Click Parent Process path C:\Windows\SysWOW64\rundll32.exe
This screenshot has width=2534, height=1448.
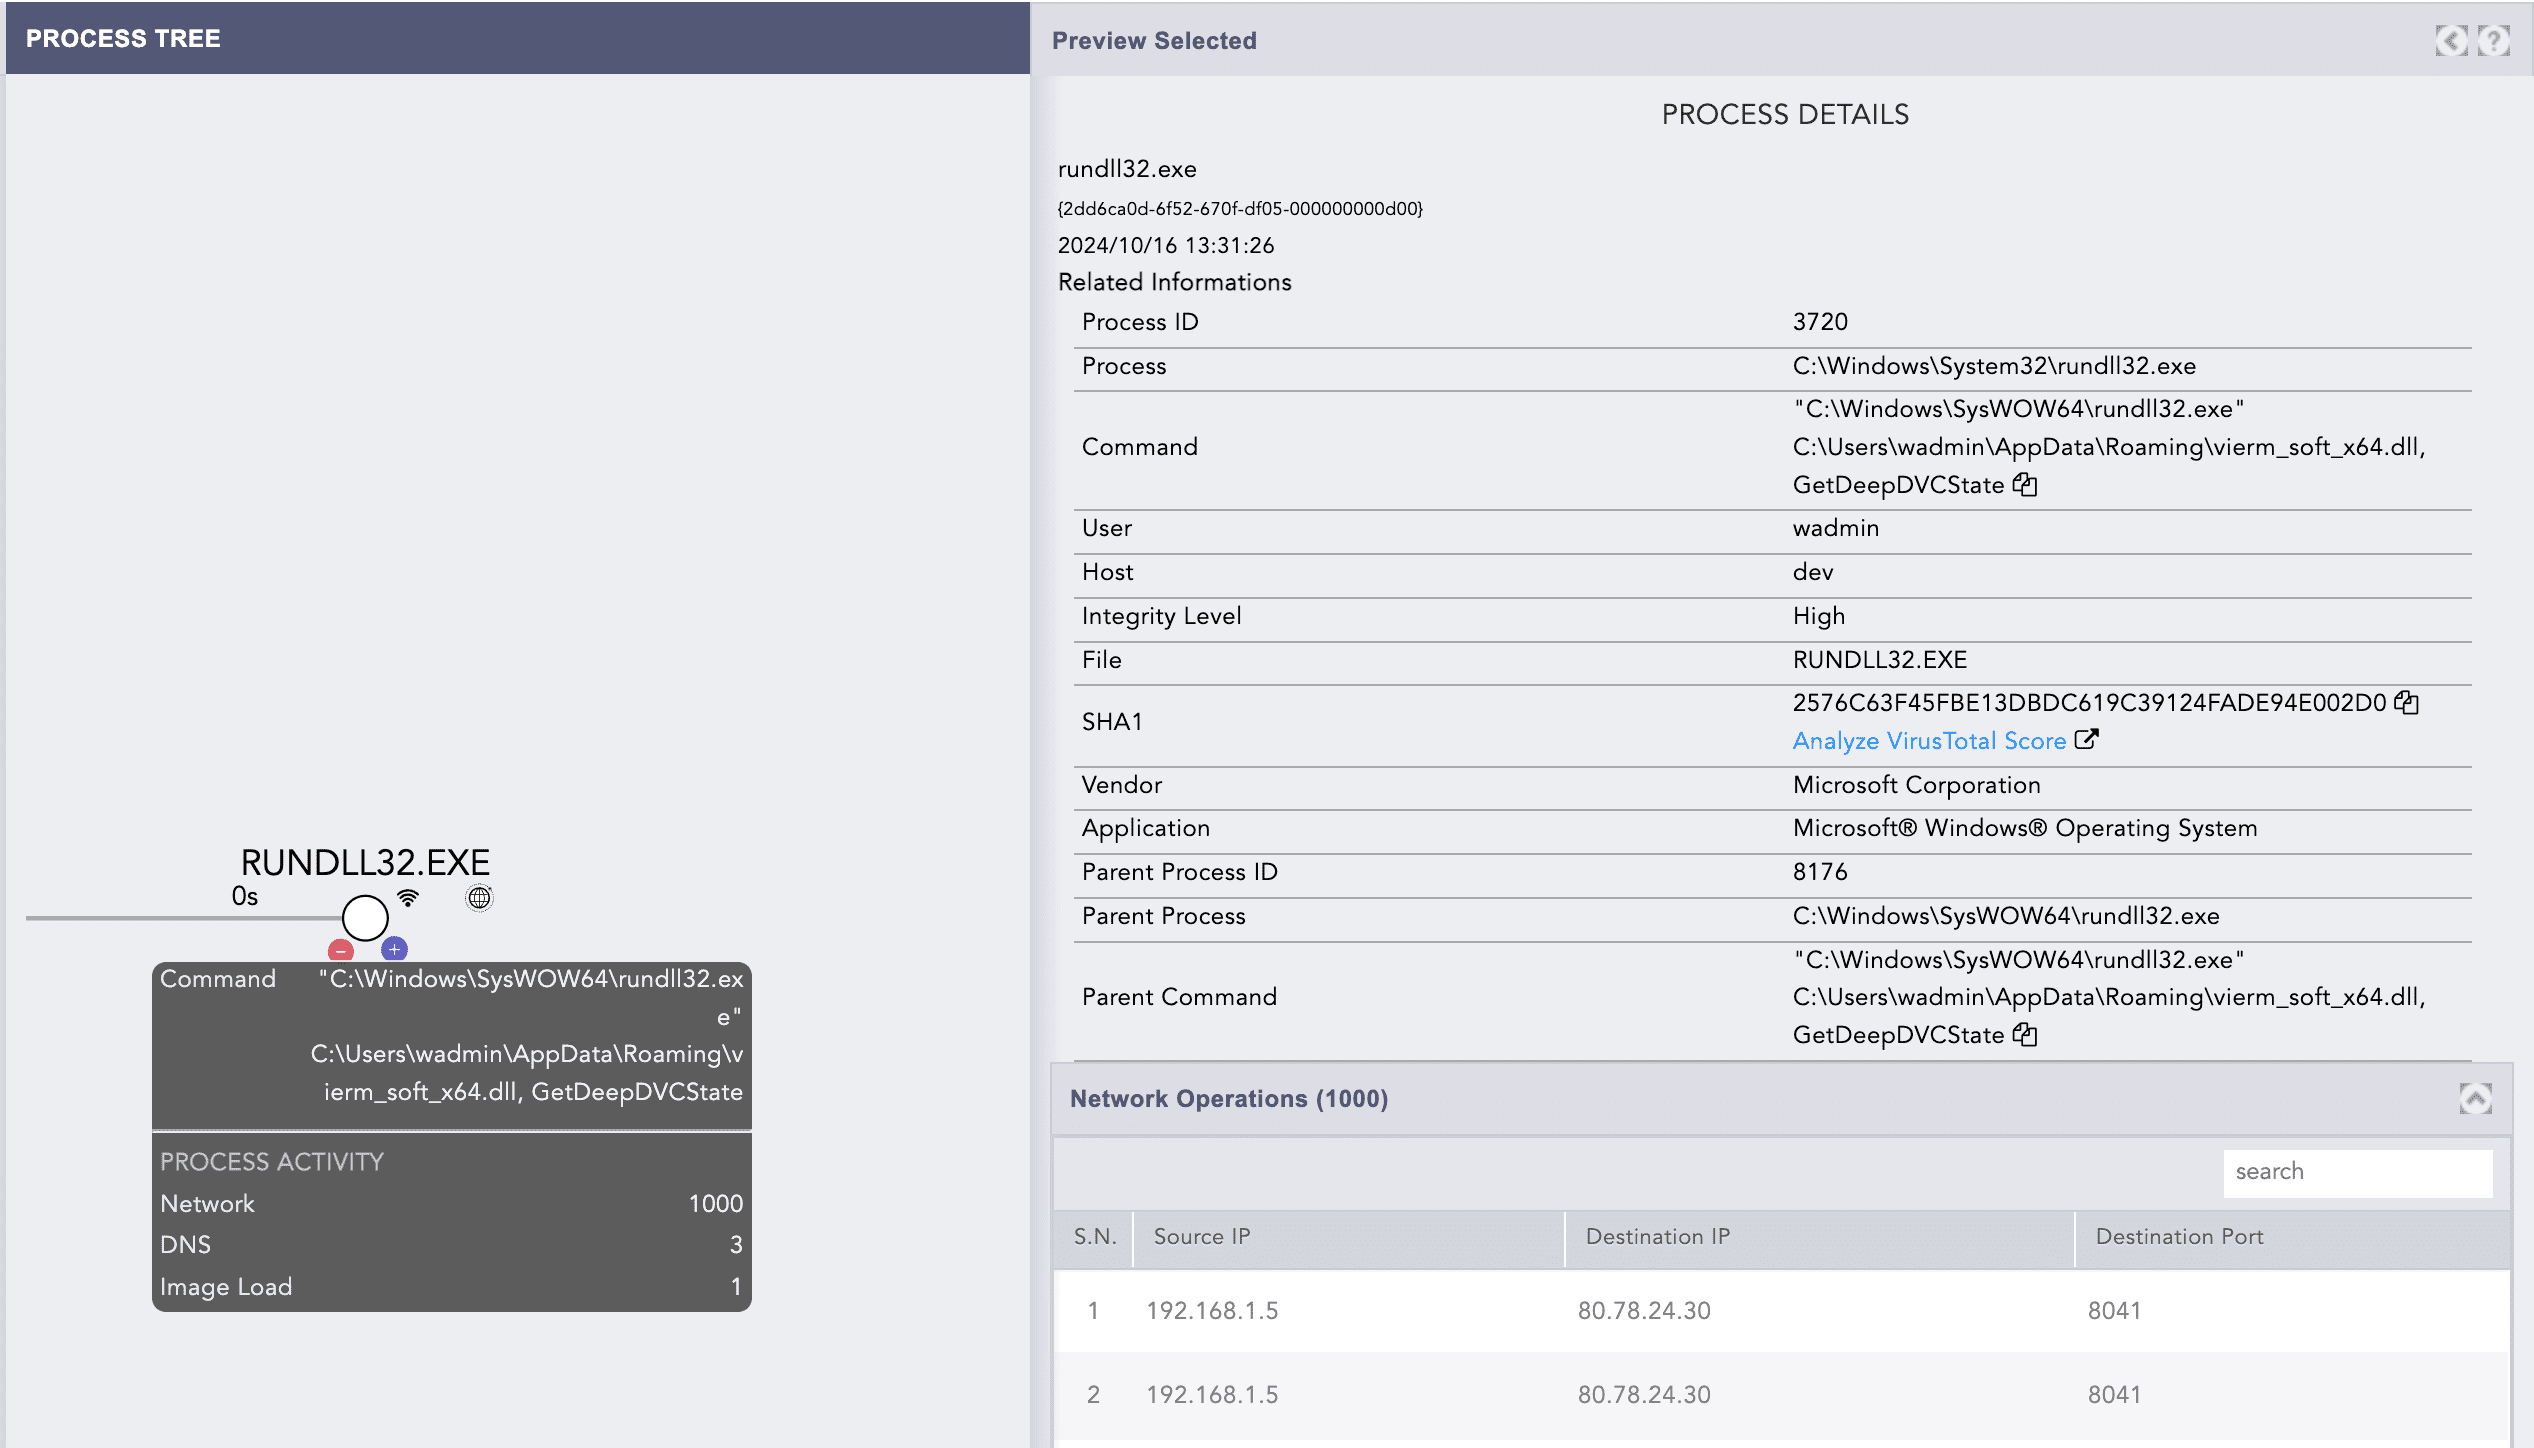pos(2006,916)
